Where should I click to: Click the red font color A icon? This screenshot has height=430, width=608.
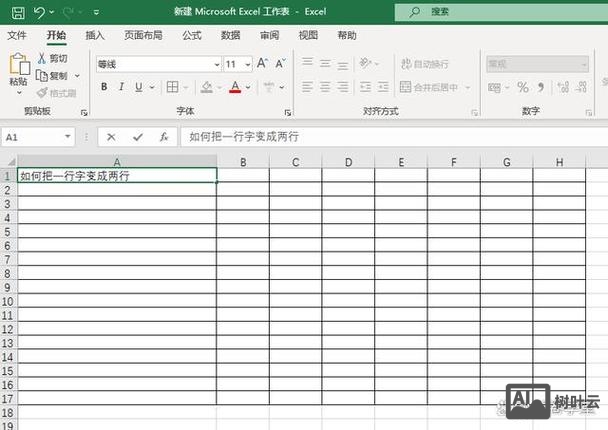[235, 87]
